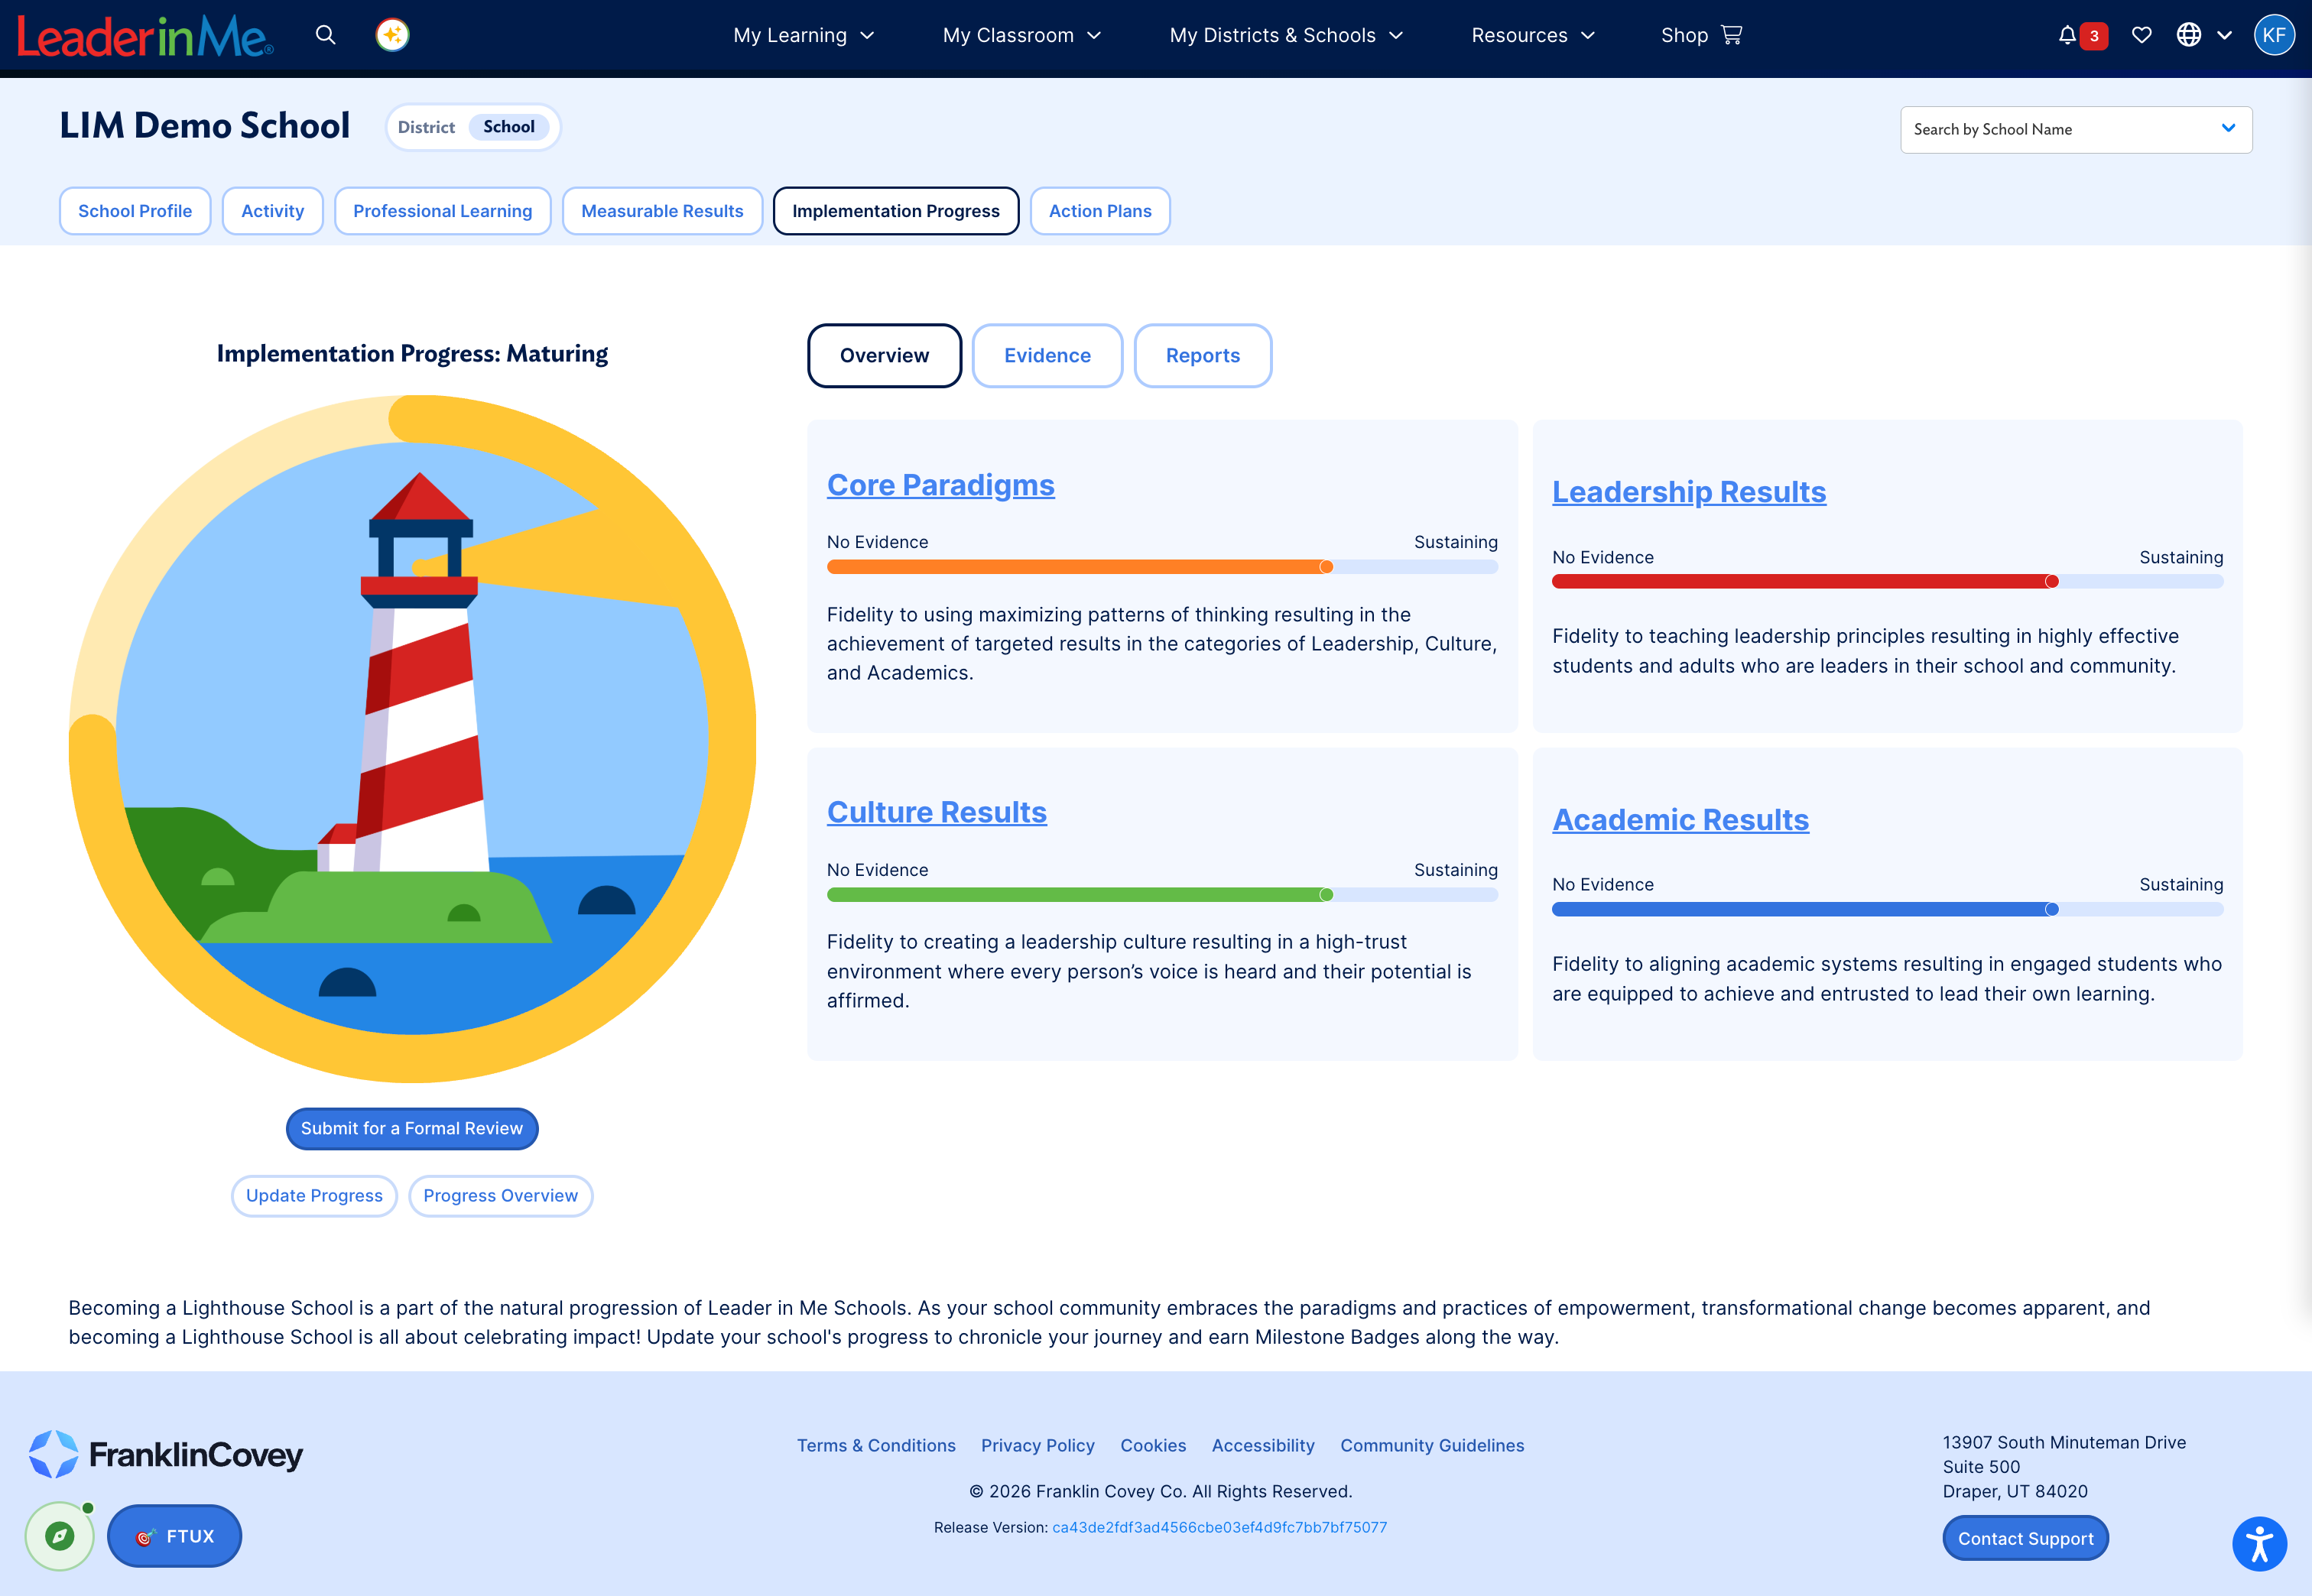Select the School view toggle
2312x1596 pixels.
(x=509, y=127)
